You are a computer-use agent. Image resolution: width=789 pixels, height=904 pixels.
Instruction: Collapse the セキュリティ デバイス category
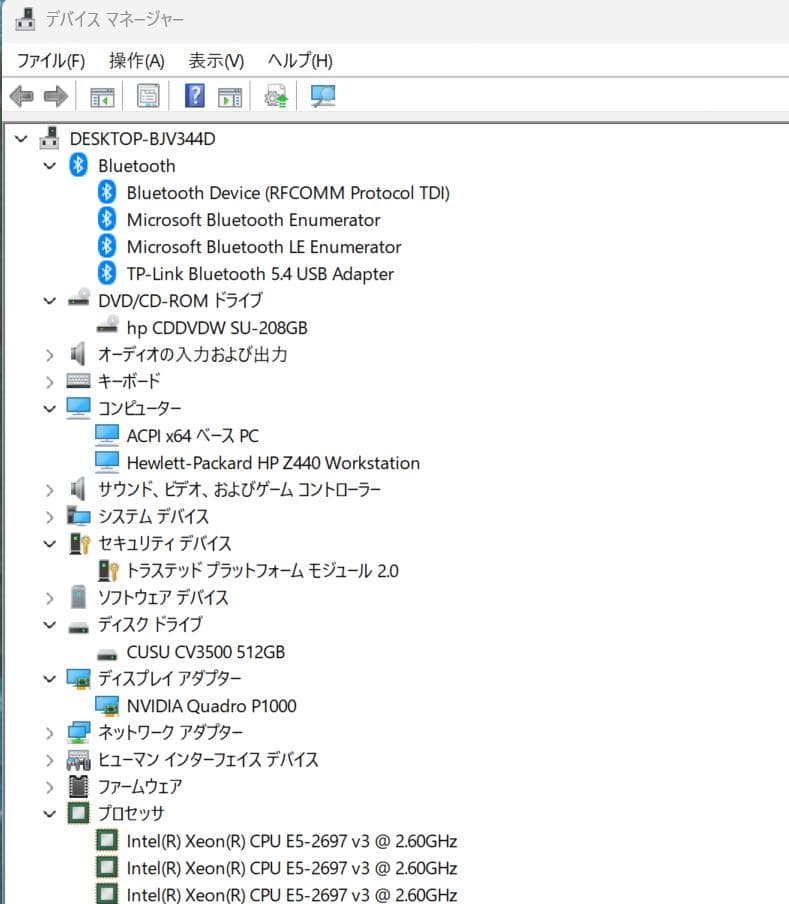point(50,544)
